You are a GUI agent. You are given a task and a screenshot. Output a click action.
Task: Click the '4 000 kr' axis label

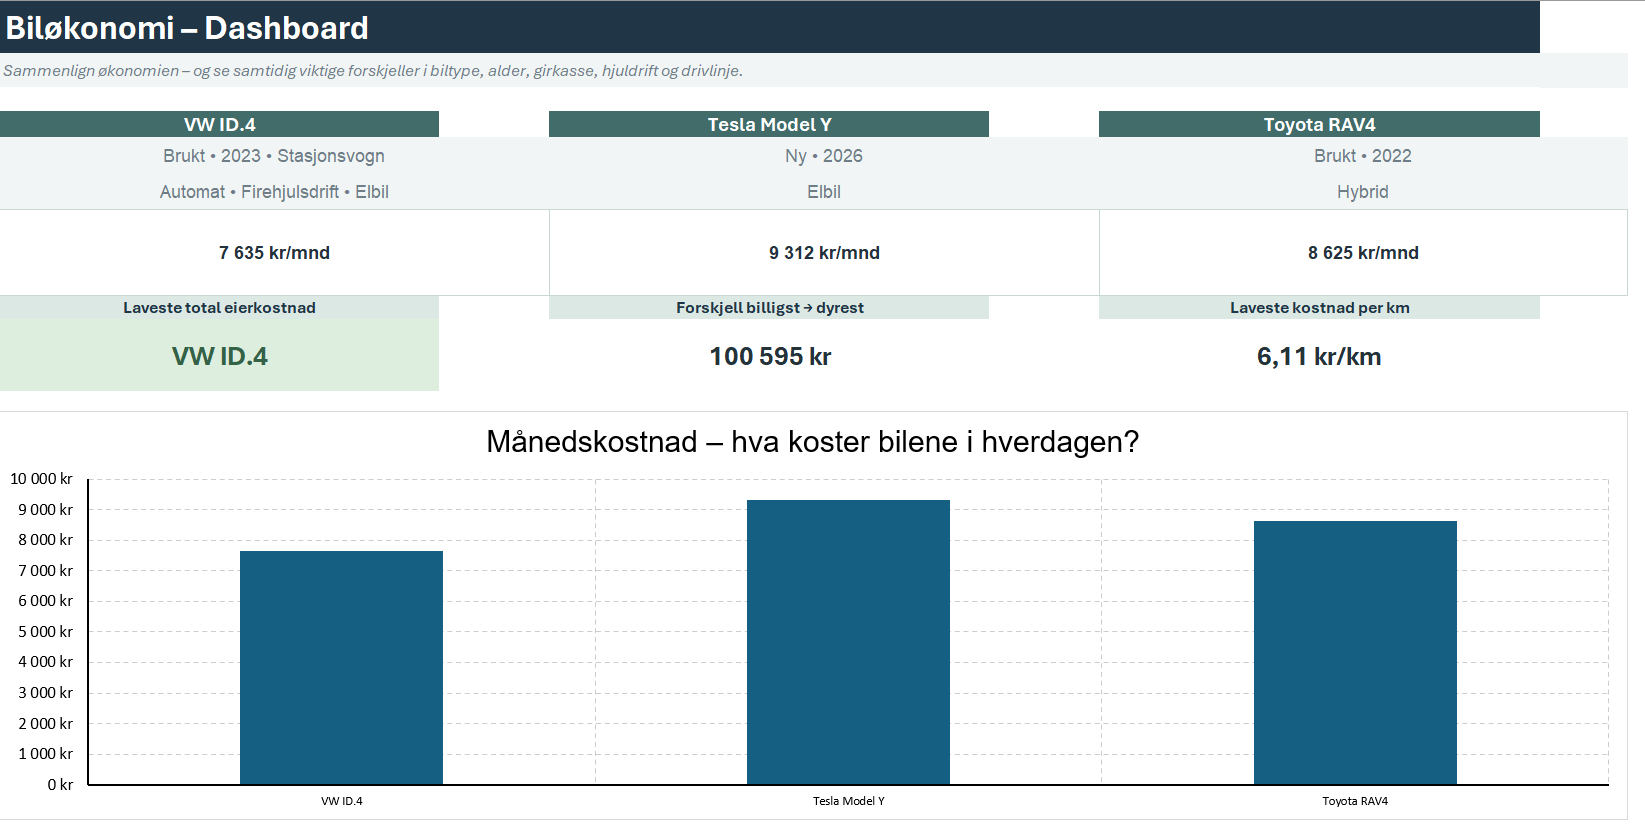pos(46,662)
